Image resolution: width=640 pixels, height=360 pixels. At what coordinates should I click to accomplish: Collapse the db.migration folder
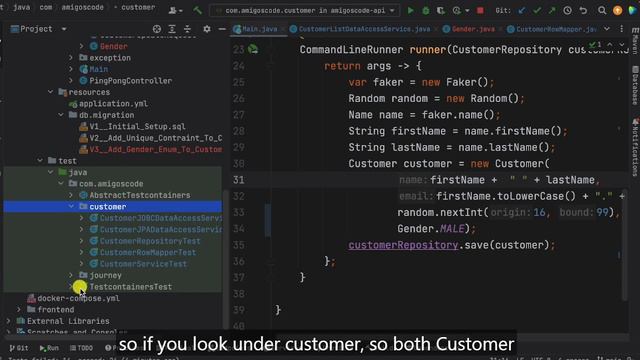pyautogui.click(x=60, y=115)
